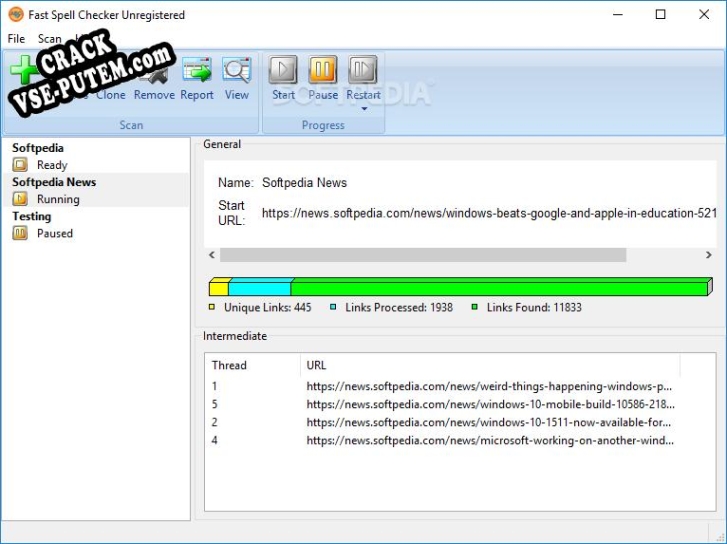The height and width of the screenshot is (544, 727).
Task: Close the Fast Spell Checker window
Action: 704,14
